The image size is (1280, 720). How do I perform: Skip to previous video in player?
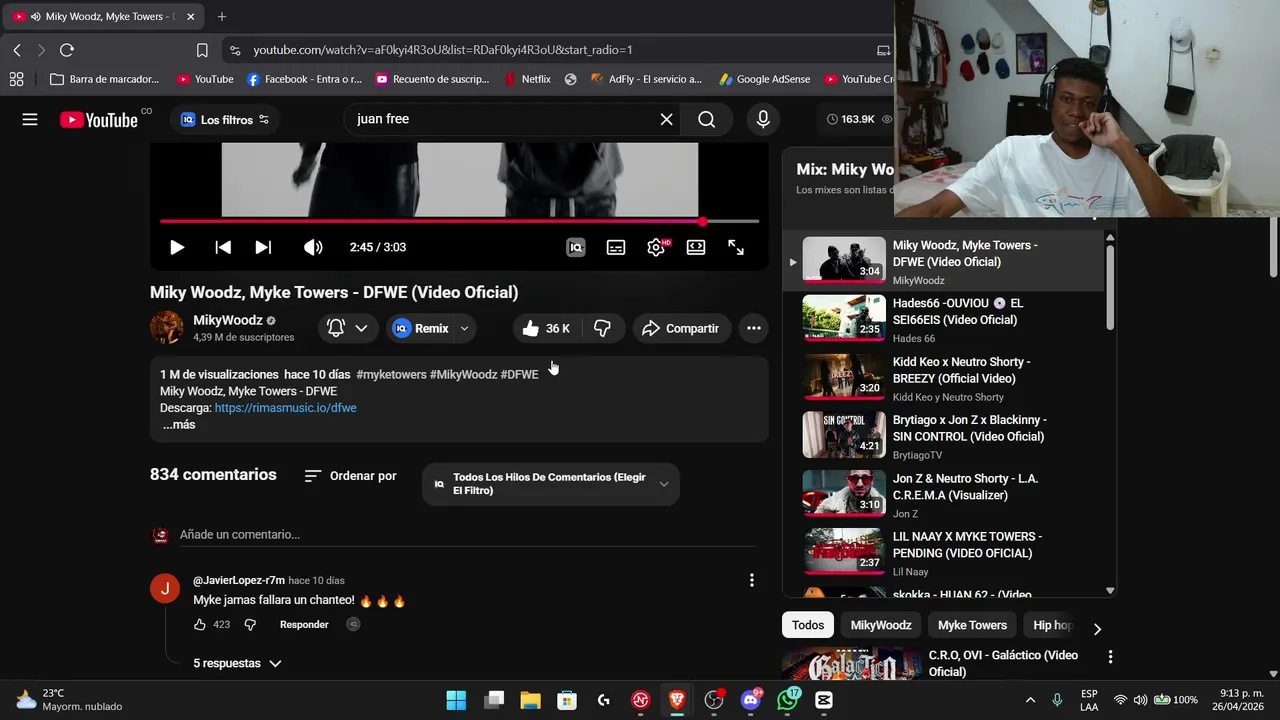pos(223,247)
